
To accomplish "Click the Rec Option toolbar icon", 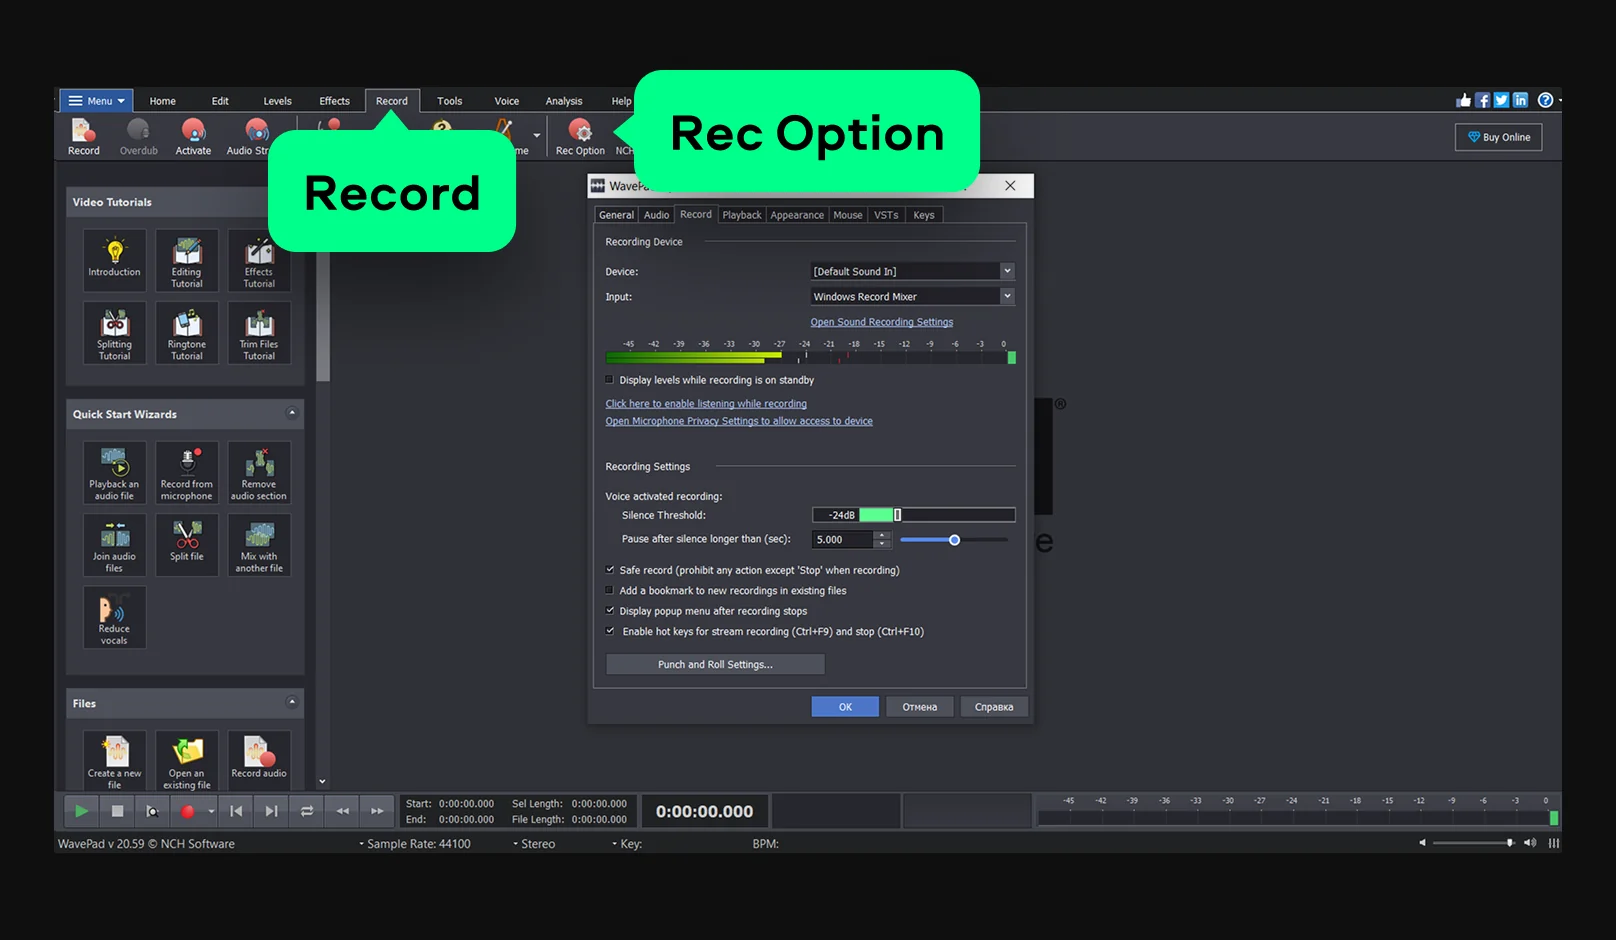I will coord(580,137).
